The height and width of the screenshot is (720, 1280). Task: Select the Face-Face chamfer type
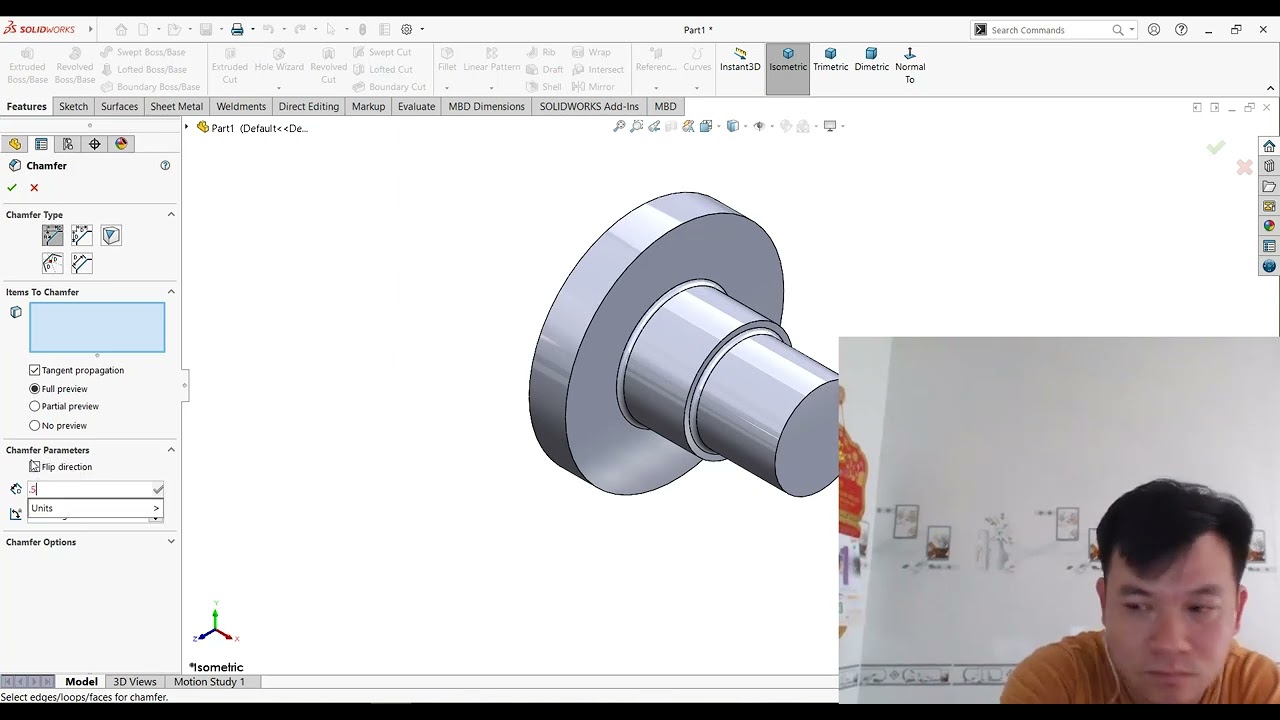(82, 264)
